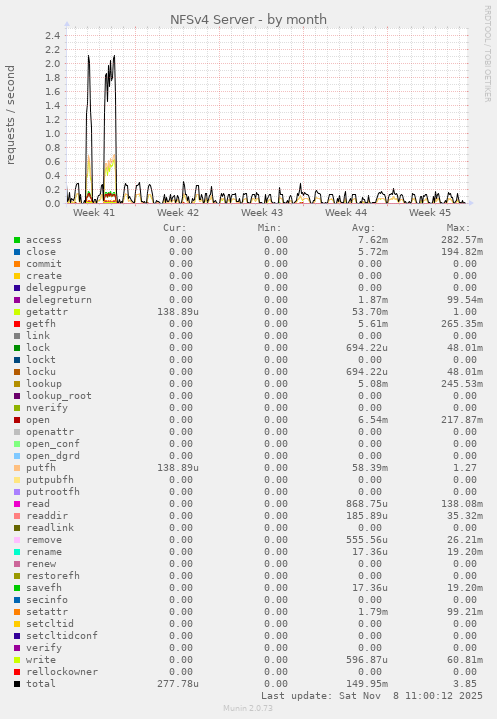
Task: Select the Avg: column header
Action: pos(364,228)
